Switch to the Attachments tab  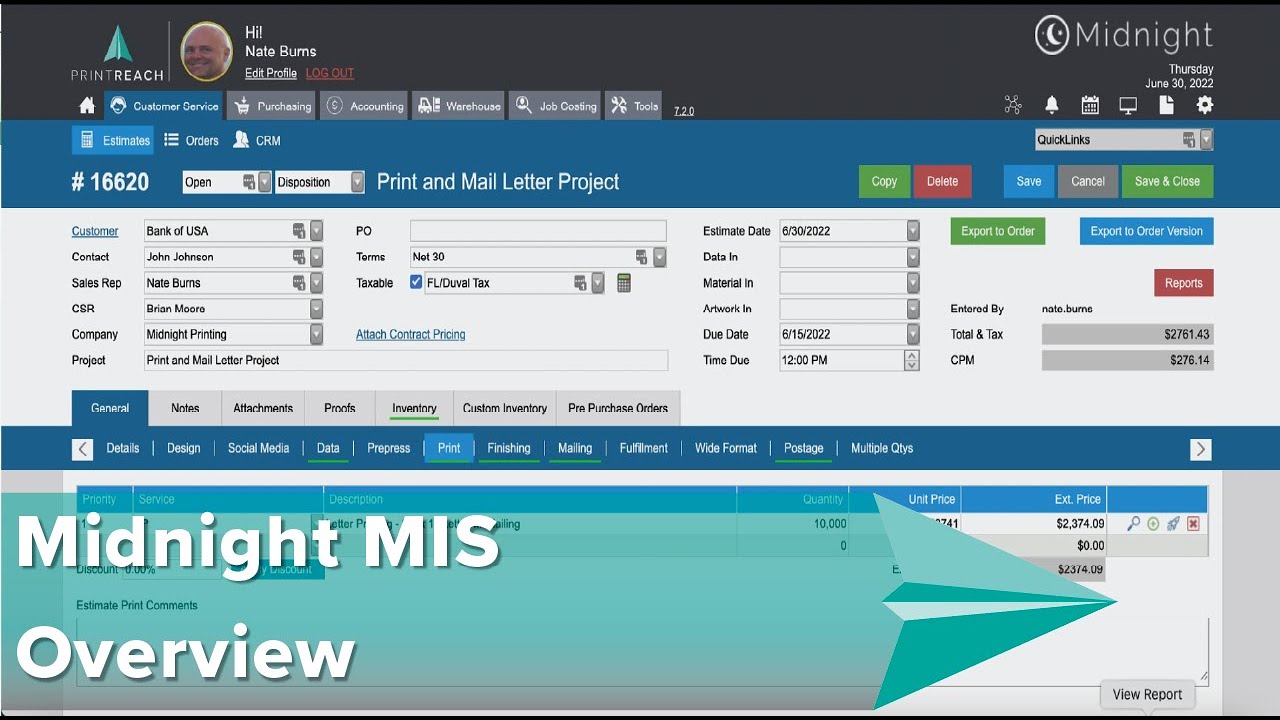[x=263, y=408]
